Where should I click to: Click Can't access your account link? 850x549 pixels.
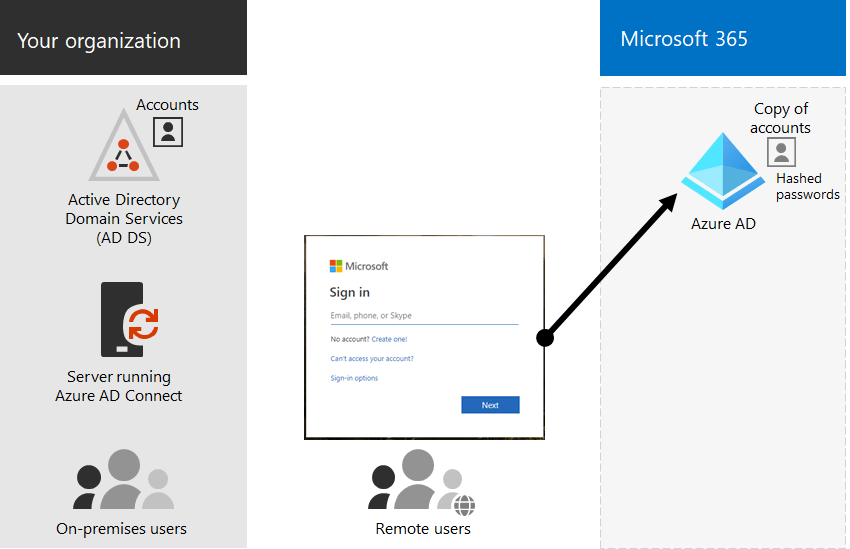coord(372,358)
